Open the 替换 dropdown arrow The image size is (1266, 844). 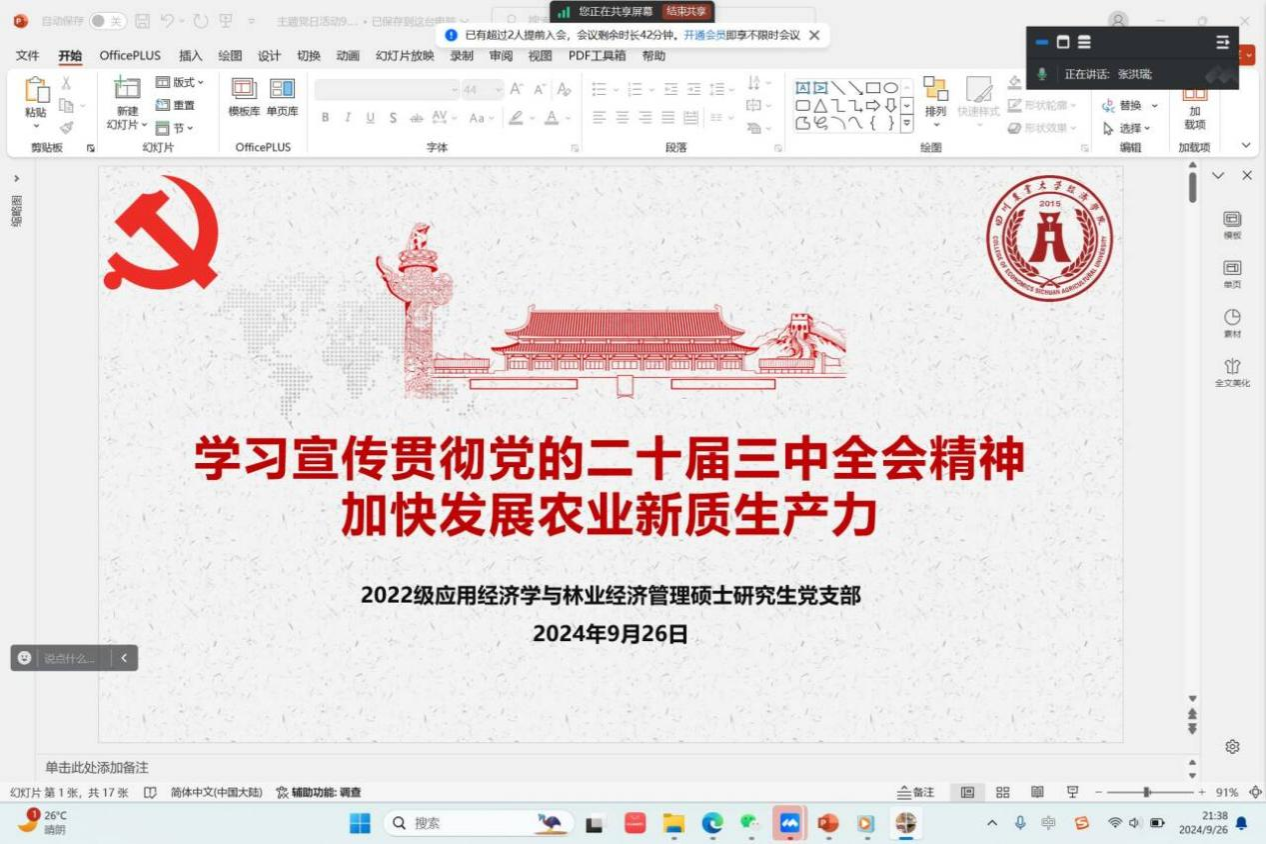(x=1154, y=105)
